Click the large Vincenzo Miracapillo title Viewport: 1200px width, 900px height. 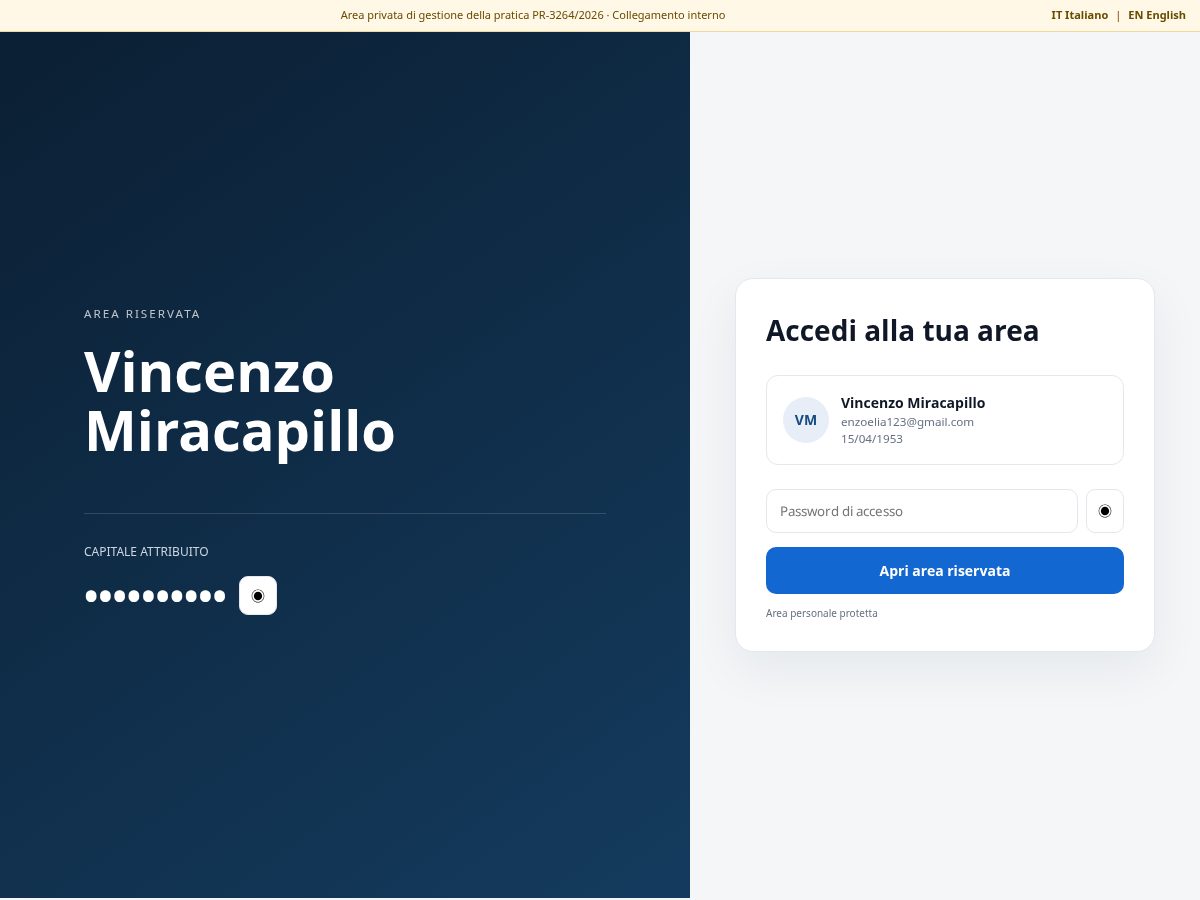coord(240,401)
